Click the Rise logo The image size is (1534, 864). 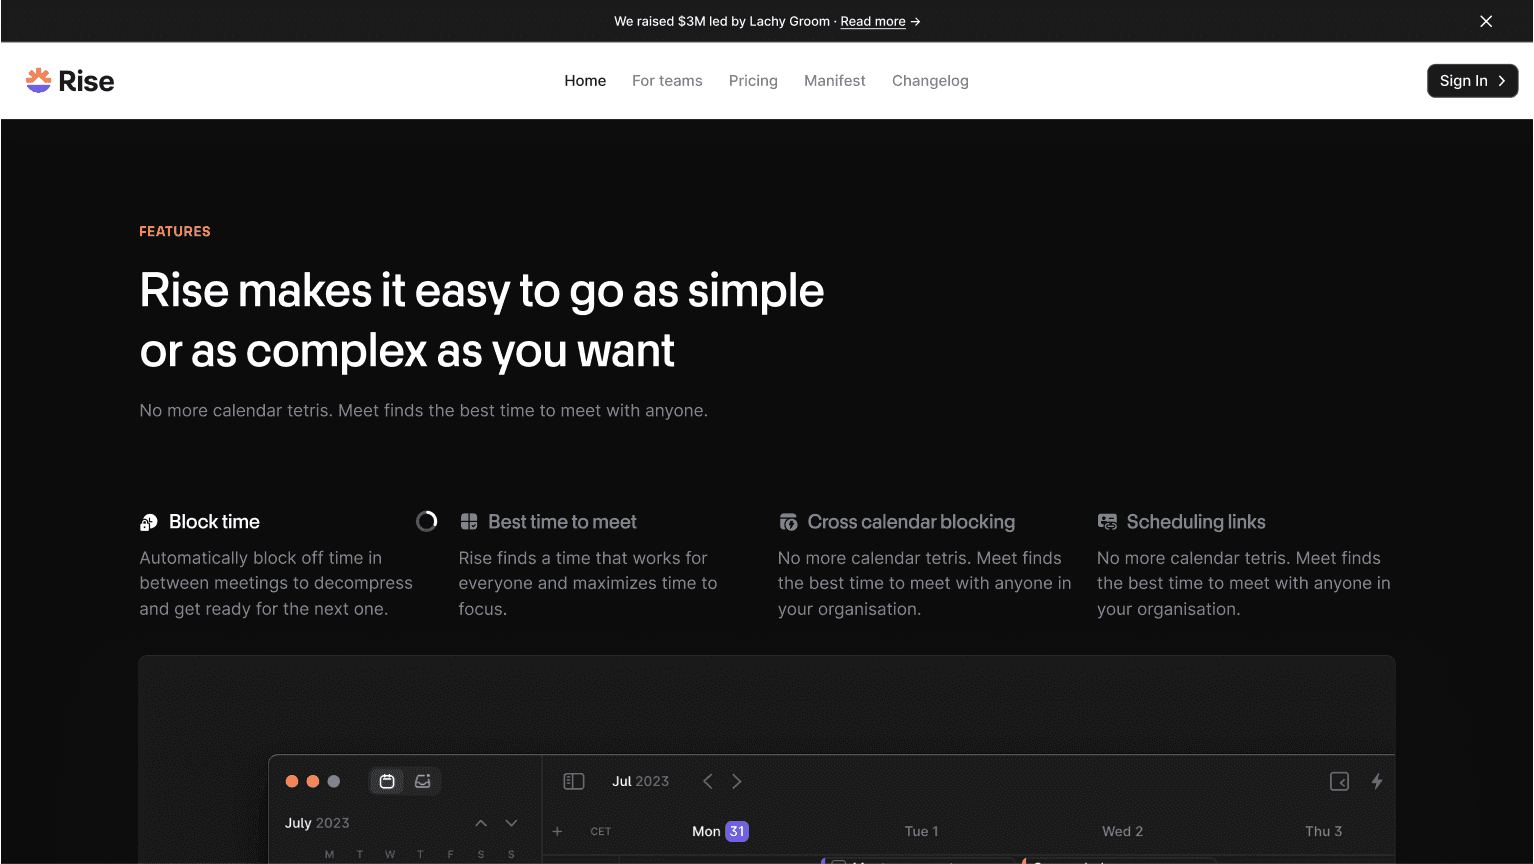click(70, 81)
